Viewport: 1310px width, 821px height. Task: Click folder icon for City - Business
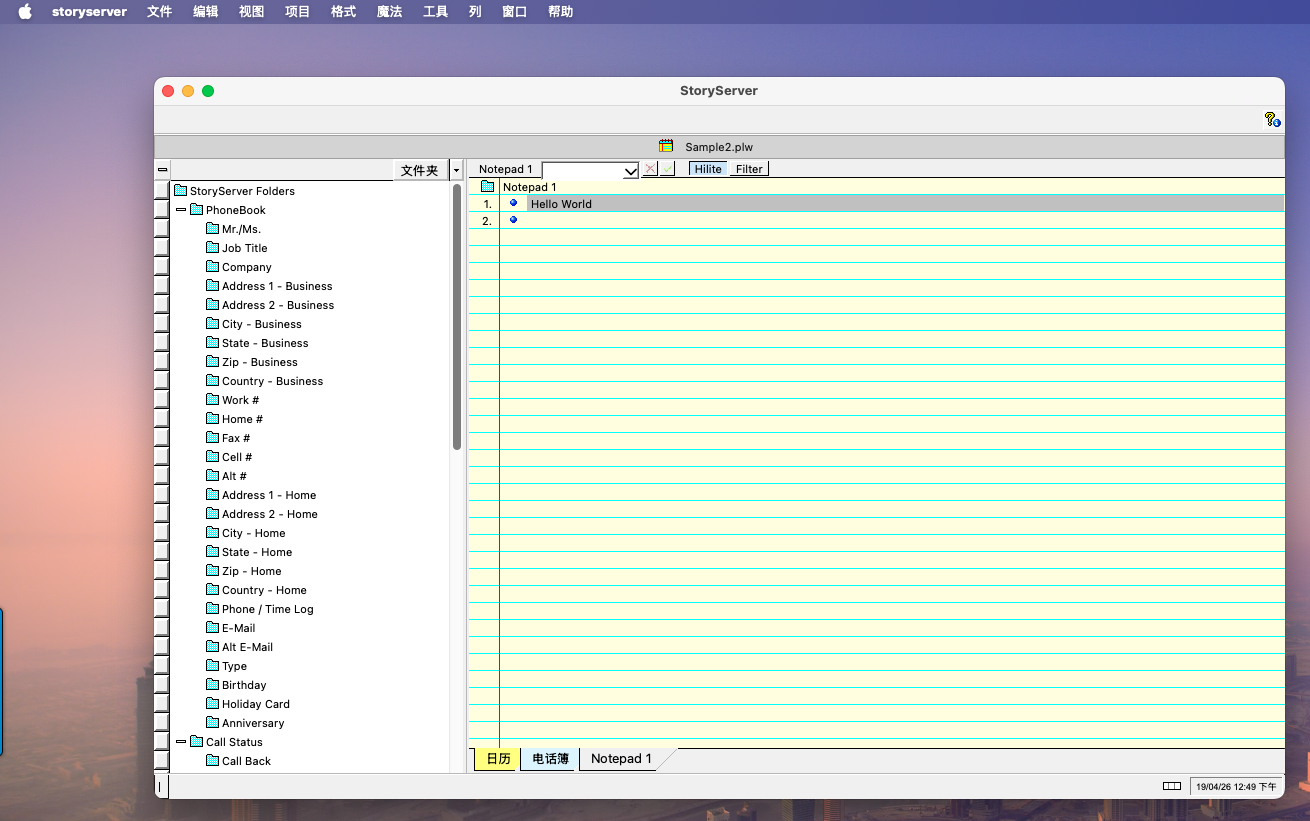[212, 324]
